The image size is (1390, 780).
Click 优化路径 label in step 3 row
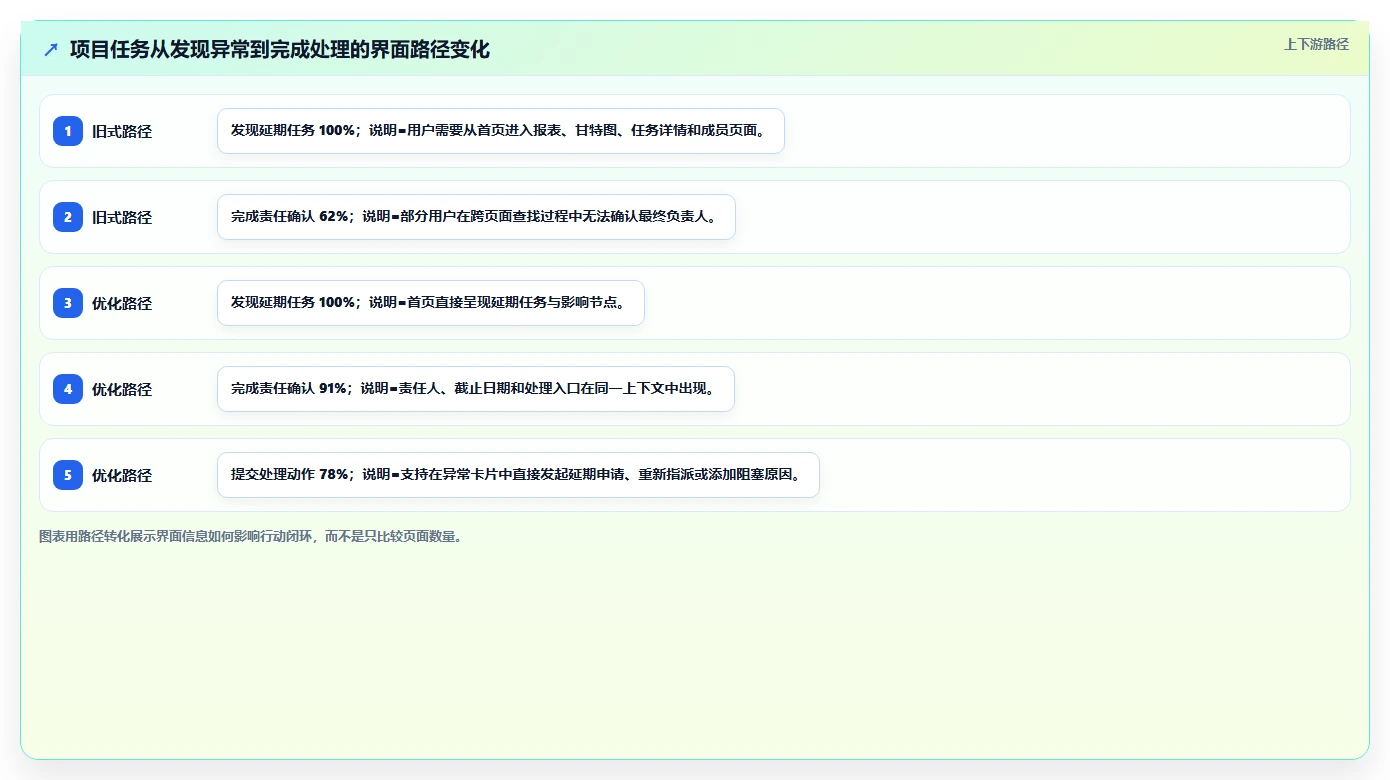(x=122, y=303)
